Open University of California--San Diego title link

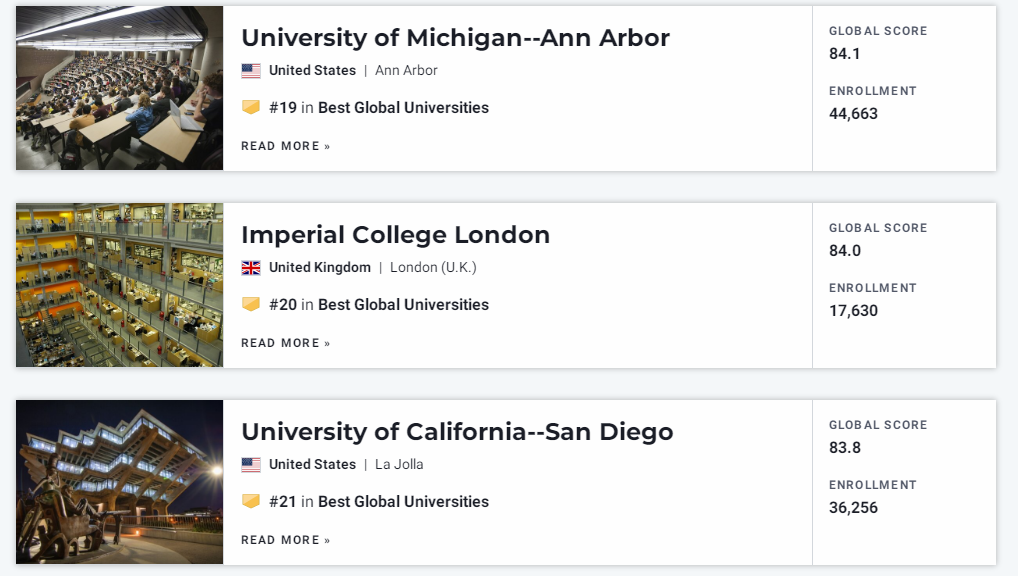click(457, 432)
